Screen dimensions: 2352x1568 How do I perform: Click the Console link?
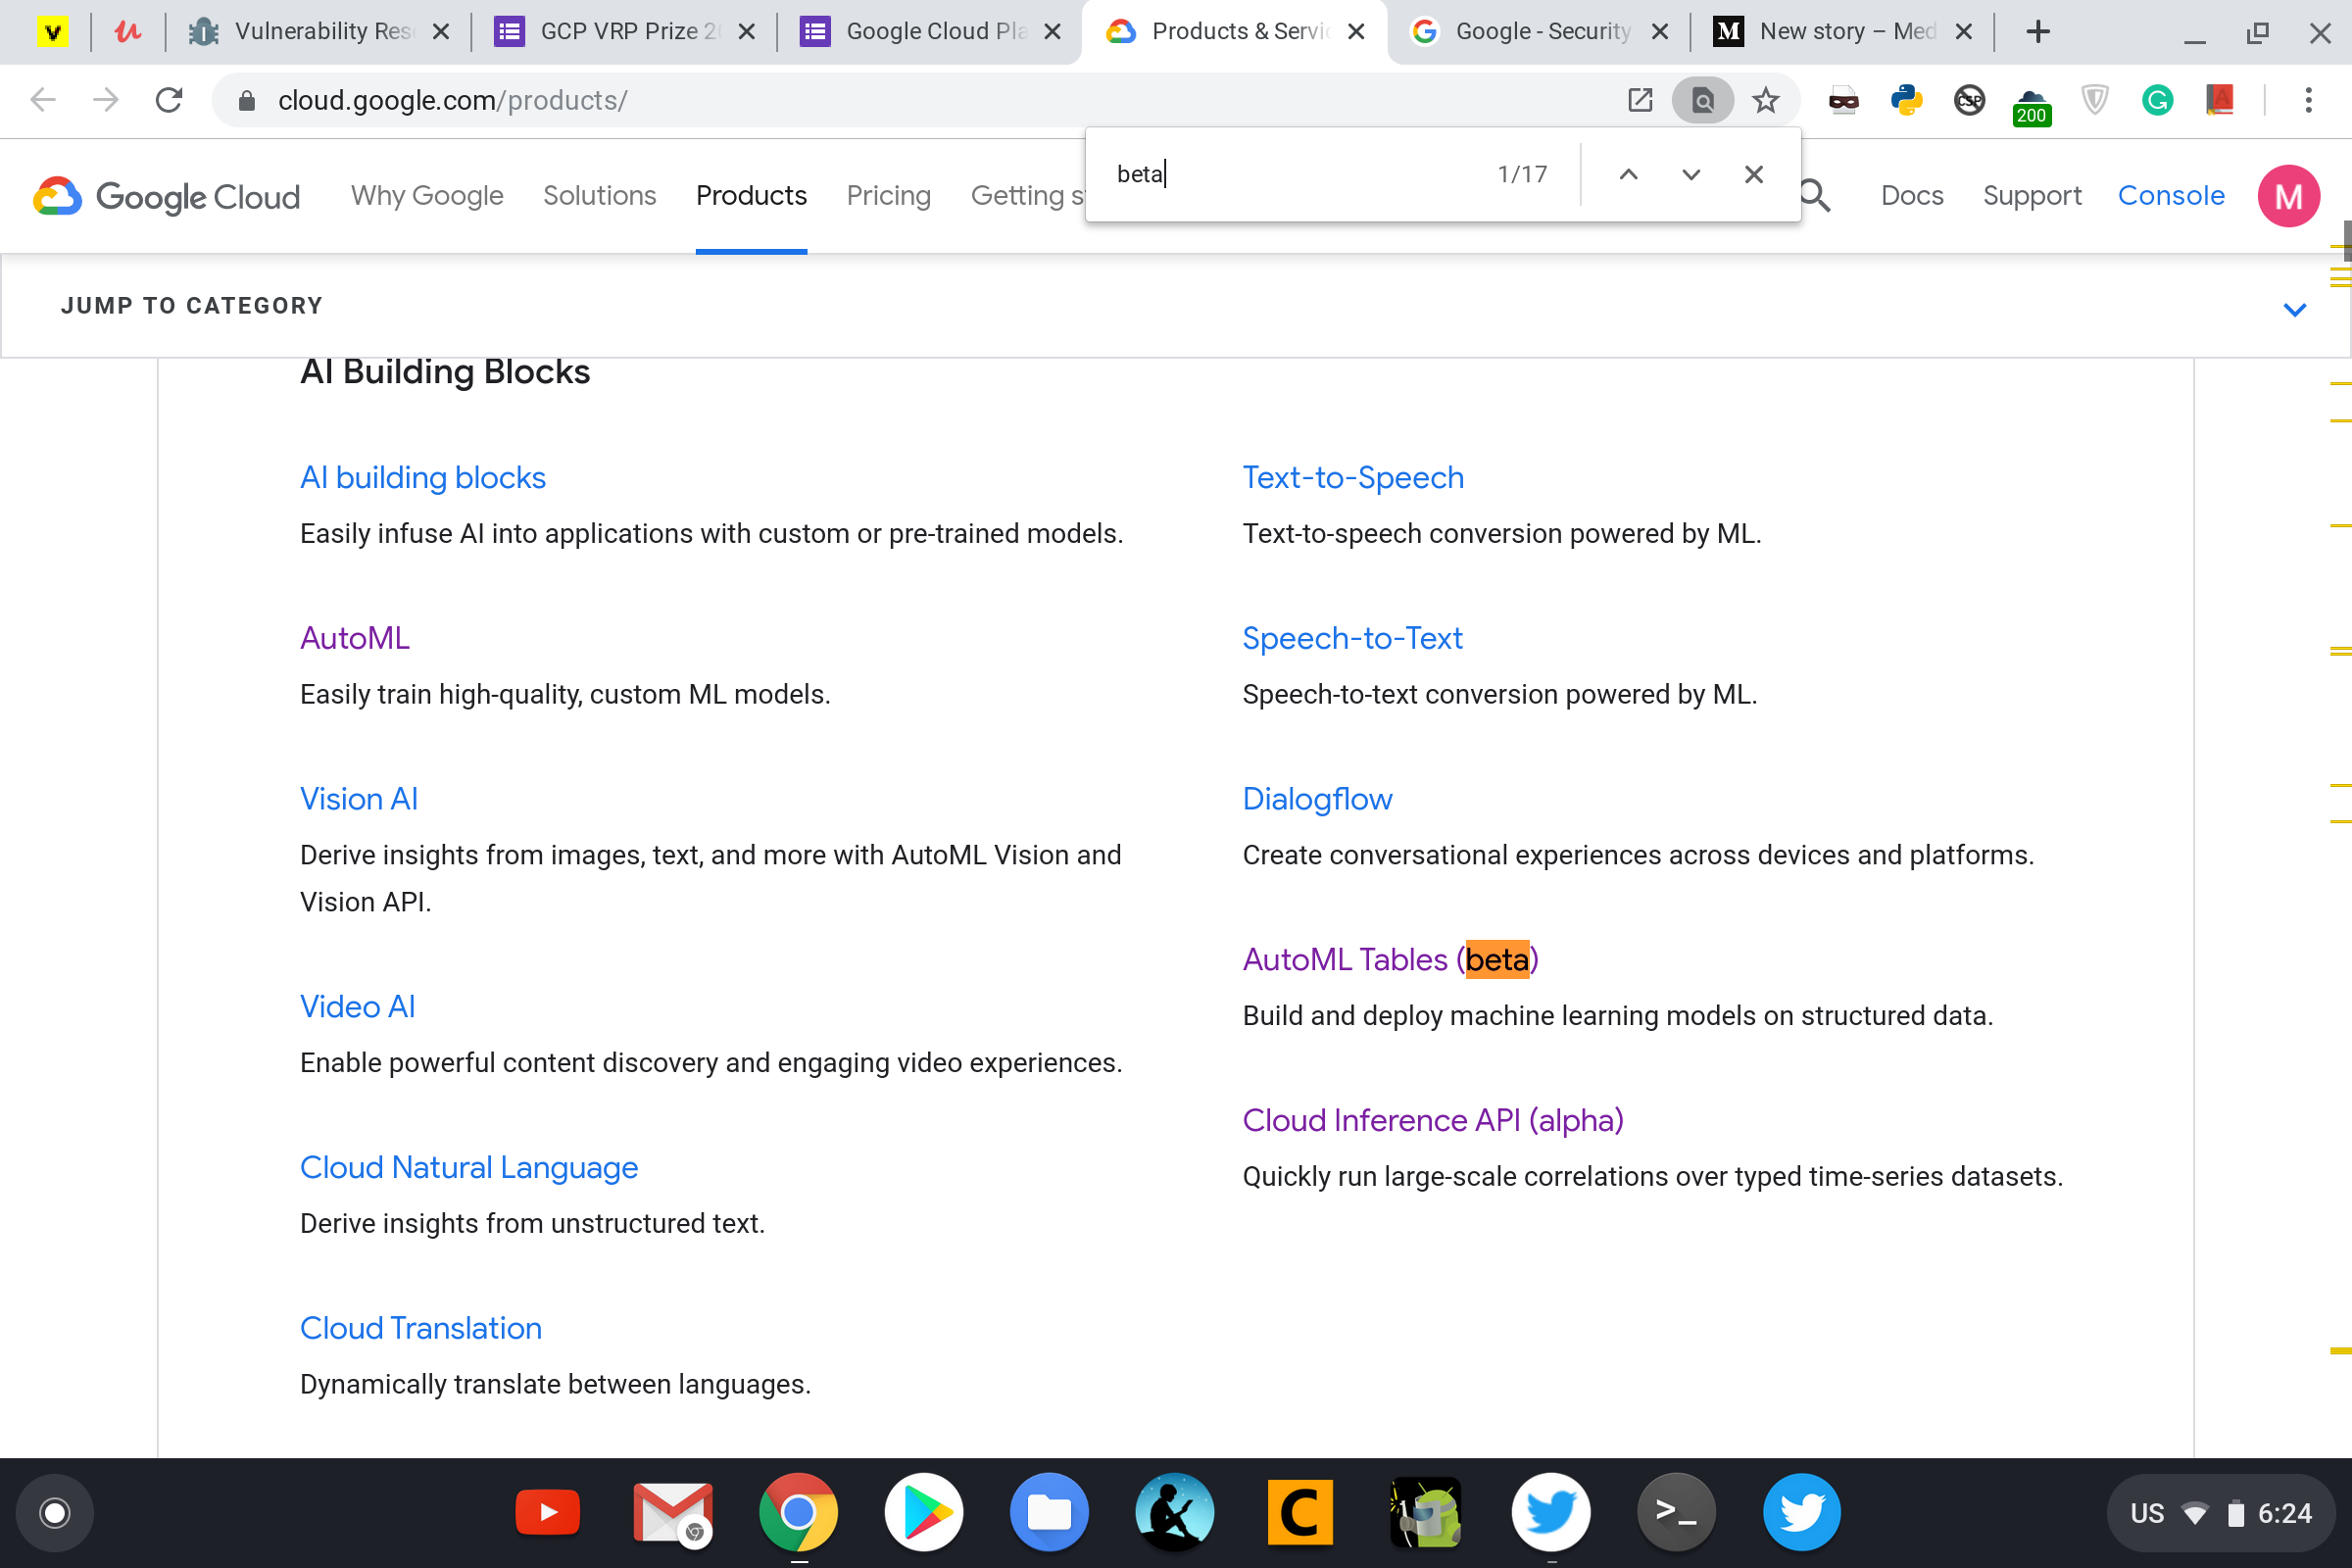click(2170, 196)
